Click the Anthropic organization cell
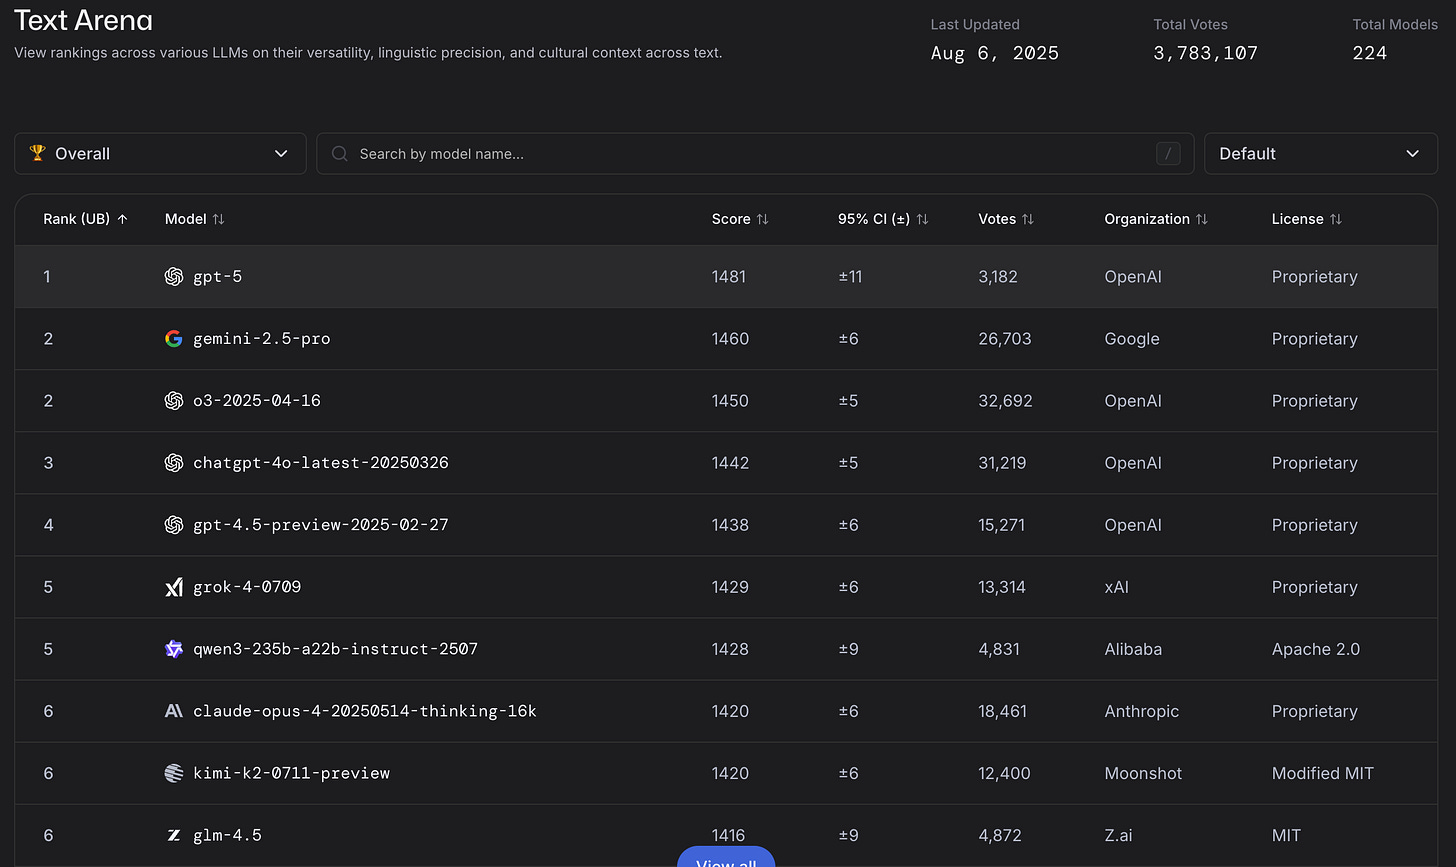This screenshot has width=1456, height=867. [1142, 711]
